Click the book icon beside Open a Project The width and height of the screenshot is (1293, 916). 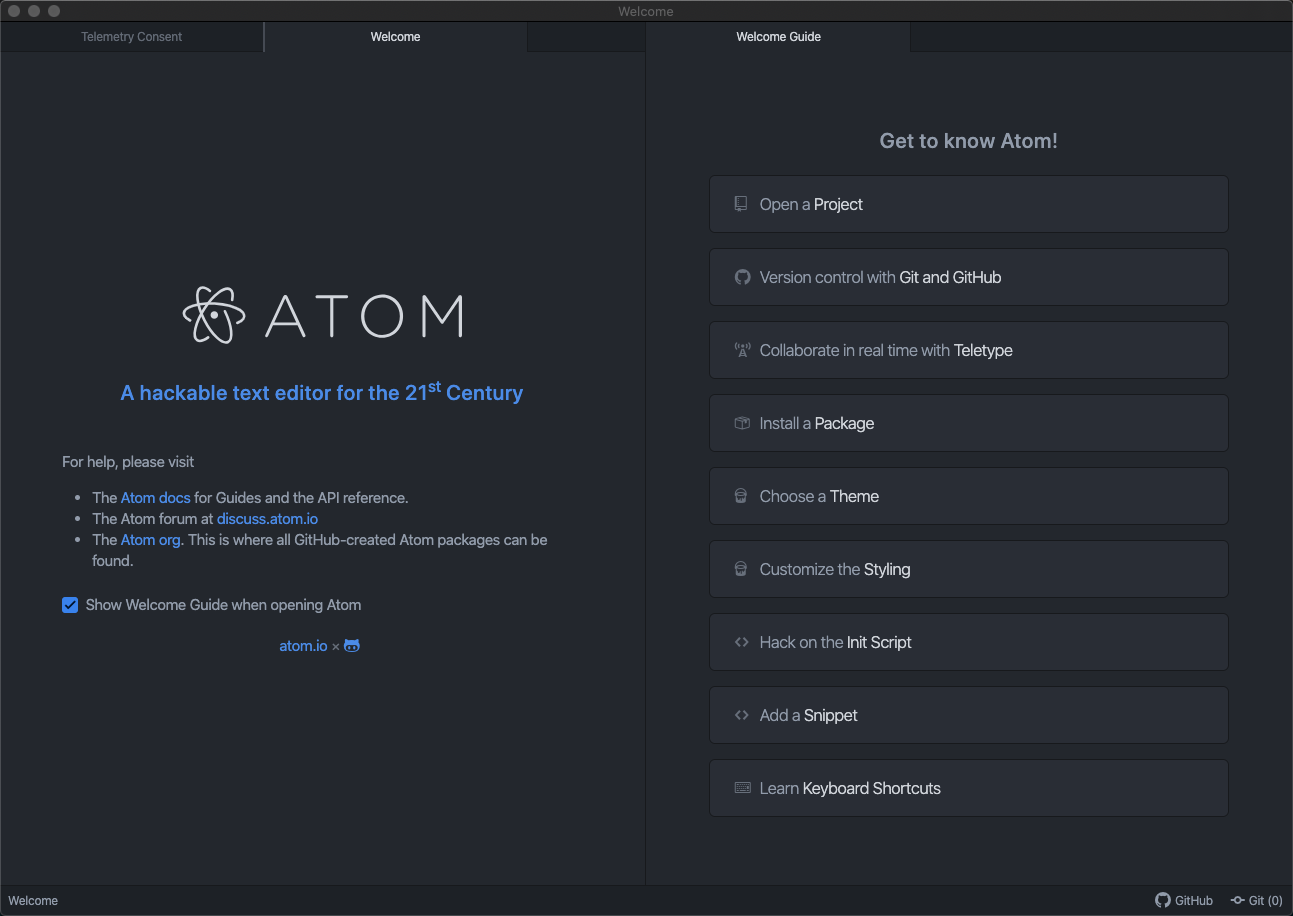pos(741,204)
